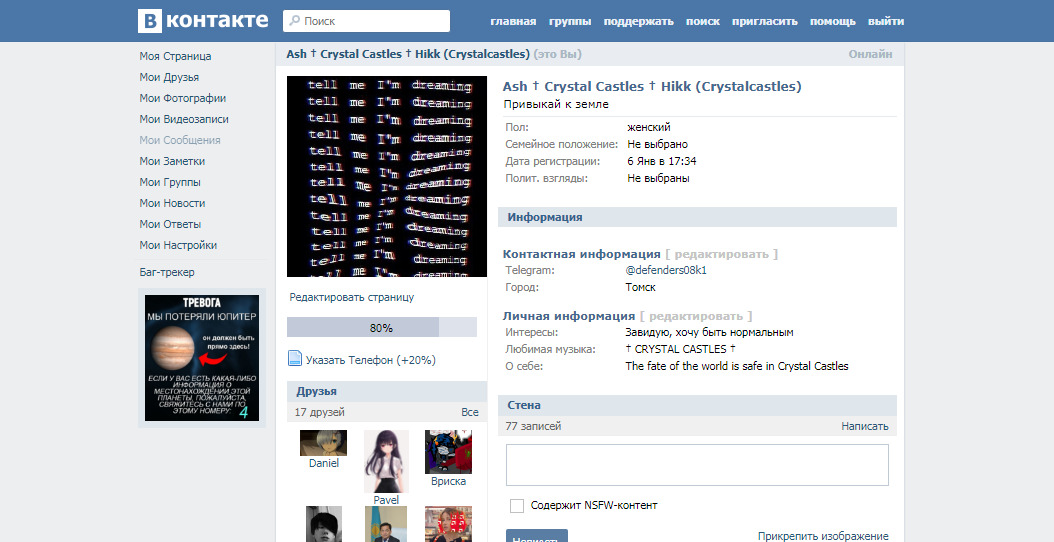The image size is (1054, 542).
Task: Open Вриска's friend avatar
Action: 448,452
